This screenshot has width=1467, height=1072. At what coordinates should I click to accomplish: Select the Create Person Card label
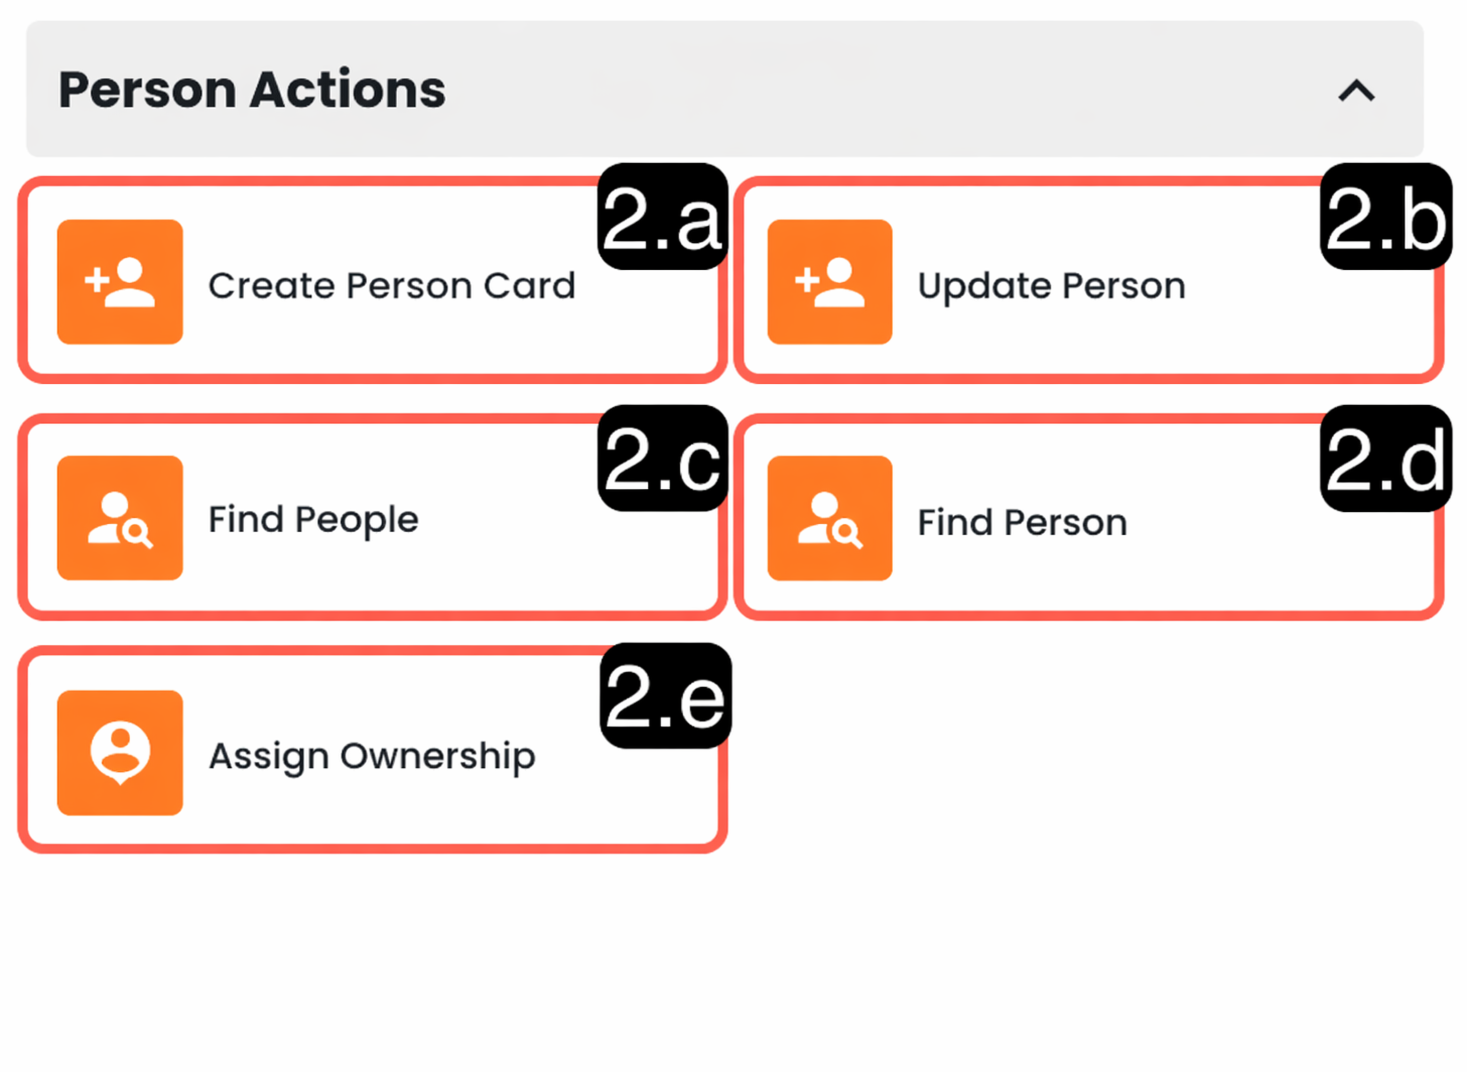pos(392,286)
